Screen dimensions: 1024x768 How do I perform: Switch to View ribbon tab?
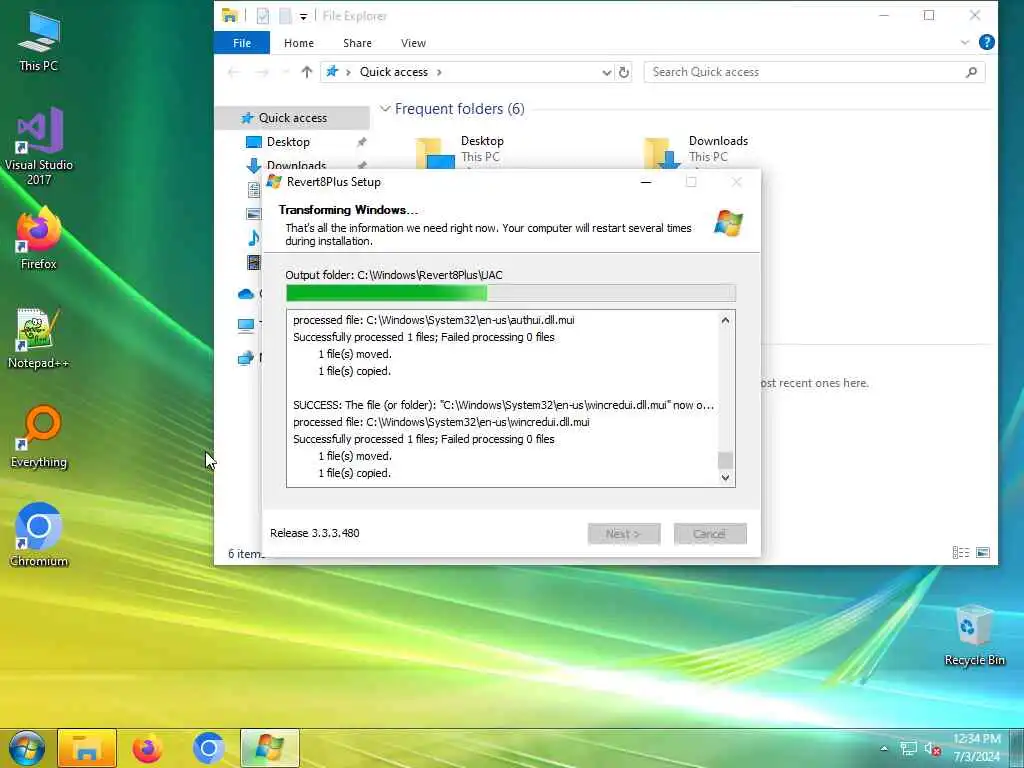tap(413, 43)
